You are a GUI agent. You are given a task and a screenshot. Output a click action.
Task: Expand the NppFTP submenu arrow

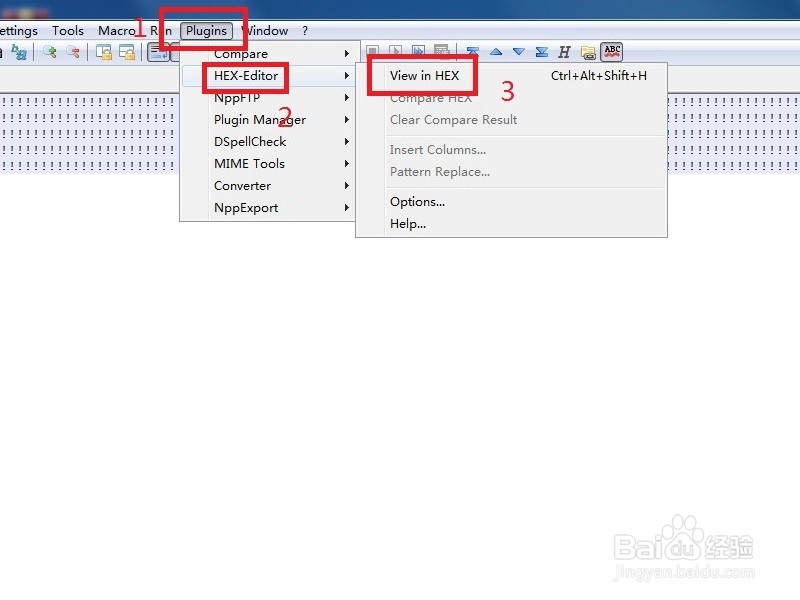(346, 97)
